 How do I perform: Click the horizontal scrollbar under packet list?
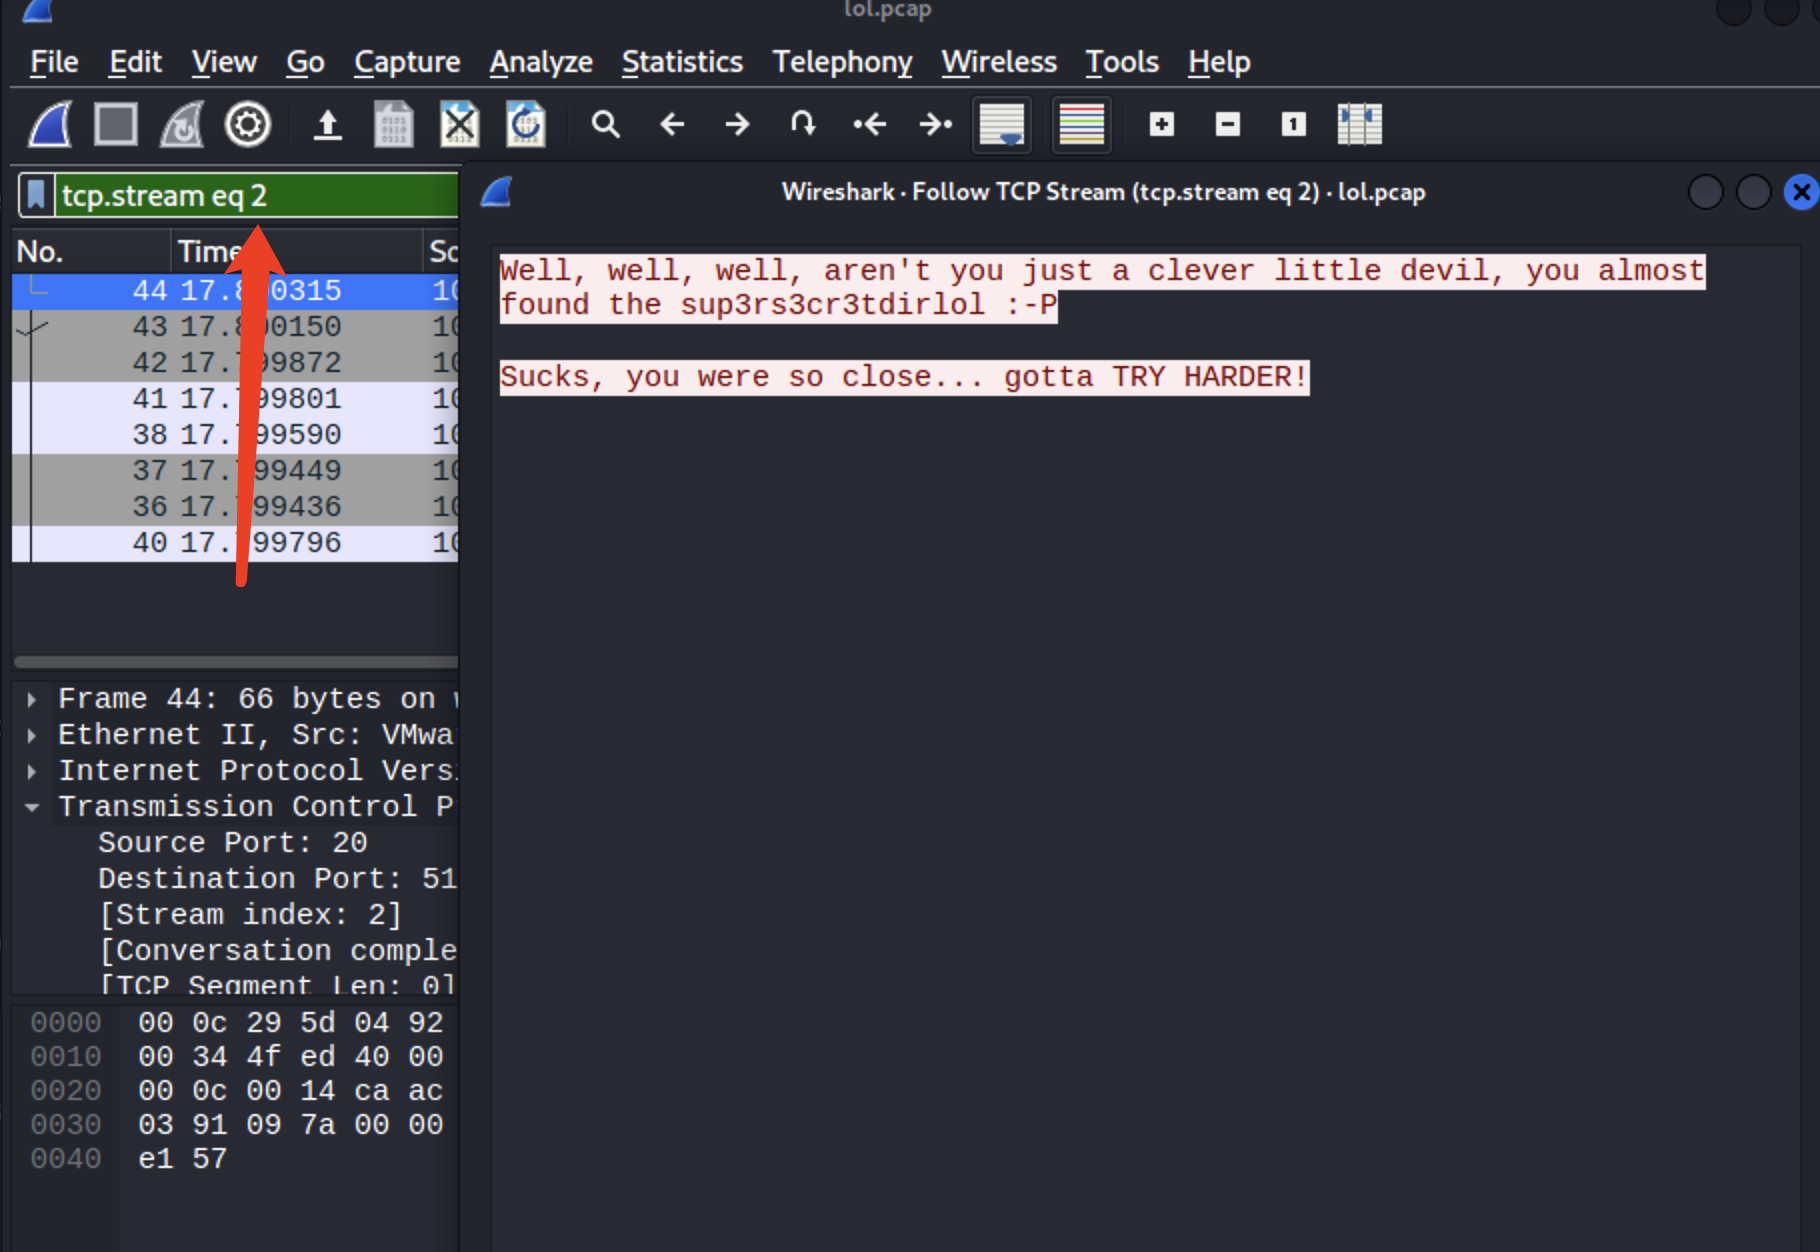(236, 662)
